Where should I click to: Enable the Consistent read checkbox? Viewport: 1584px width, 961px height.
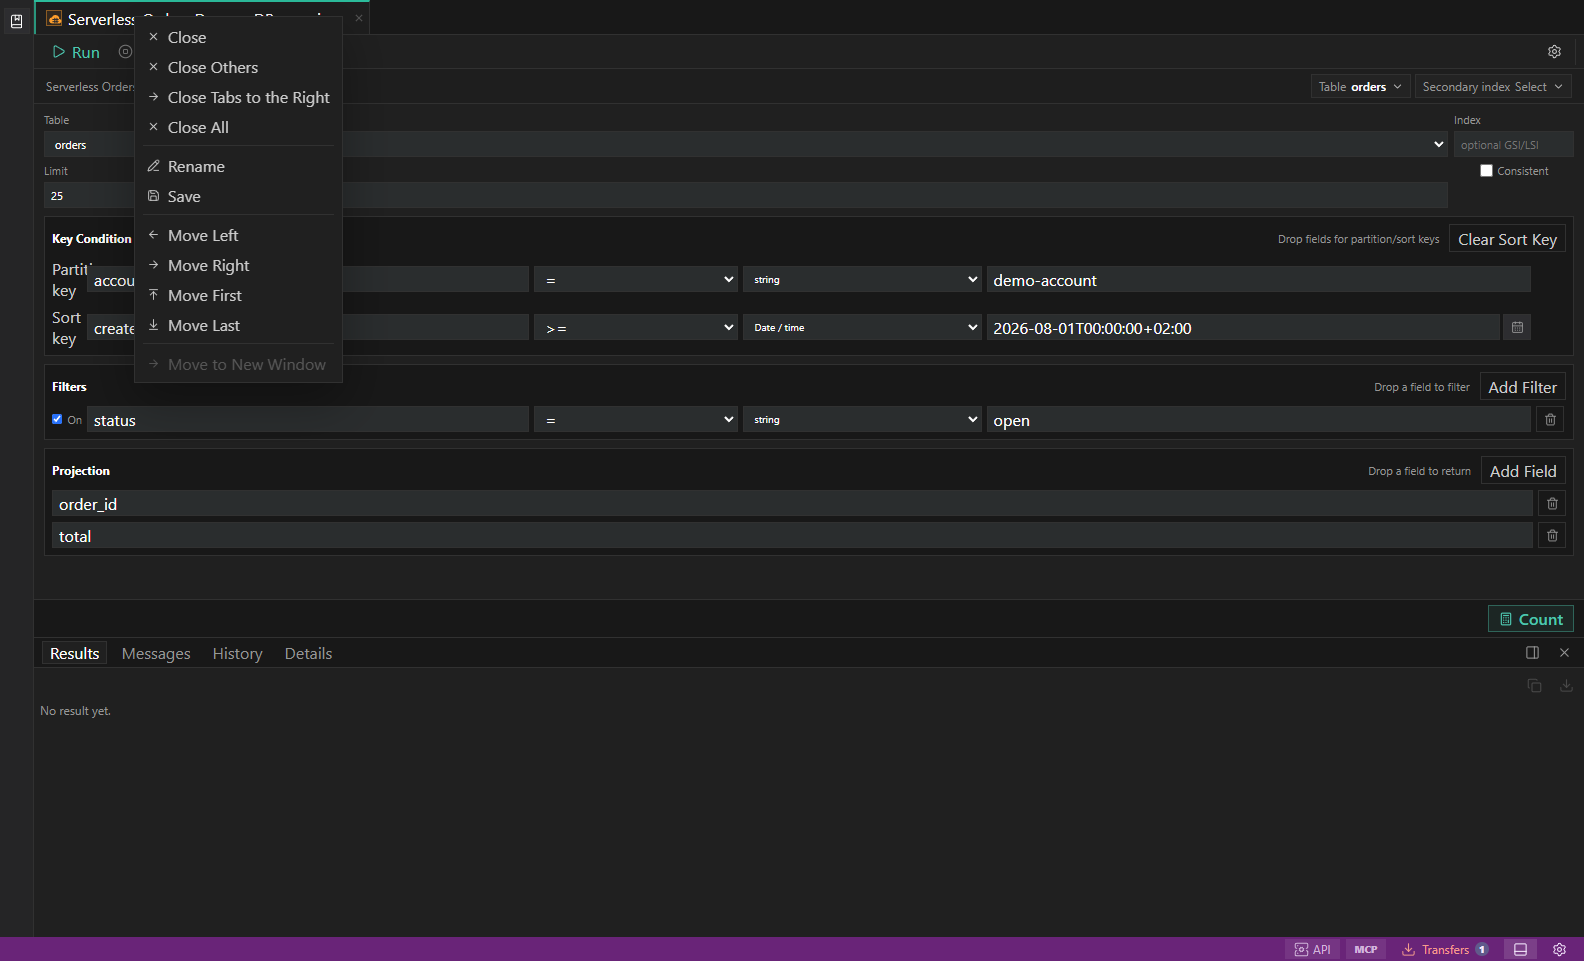pos(1486,171)
